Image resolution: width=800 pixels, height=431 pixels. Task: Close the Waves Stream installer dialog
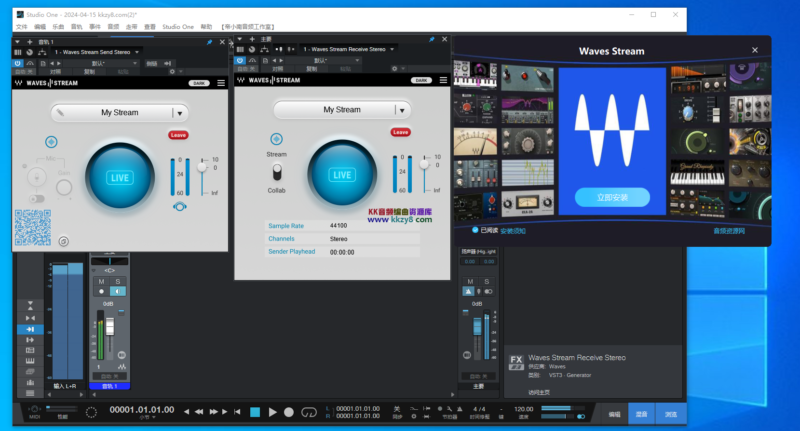[755, 50]
